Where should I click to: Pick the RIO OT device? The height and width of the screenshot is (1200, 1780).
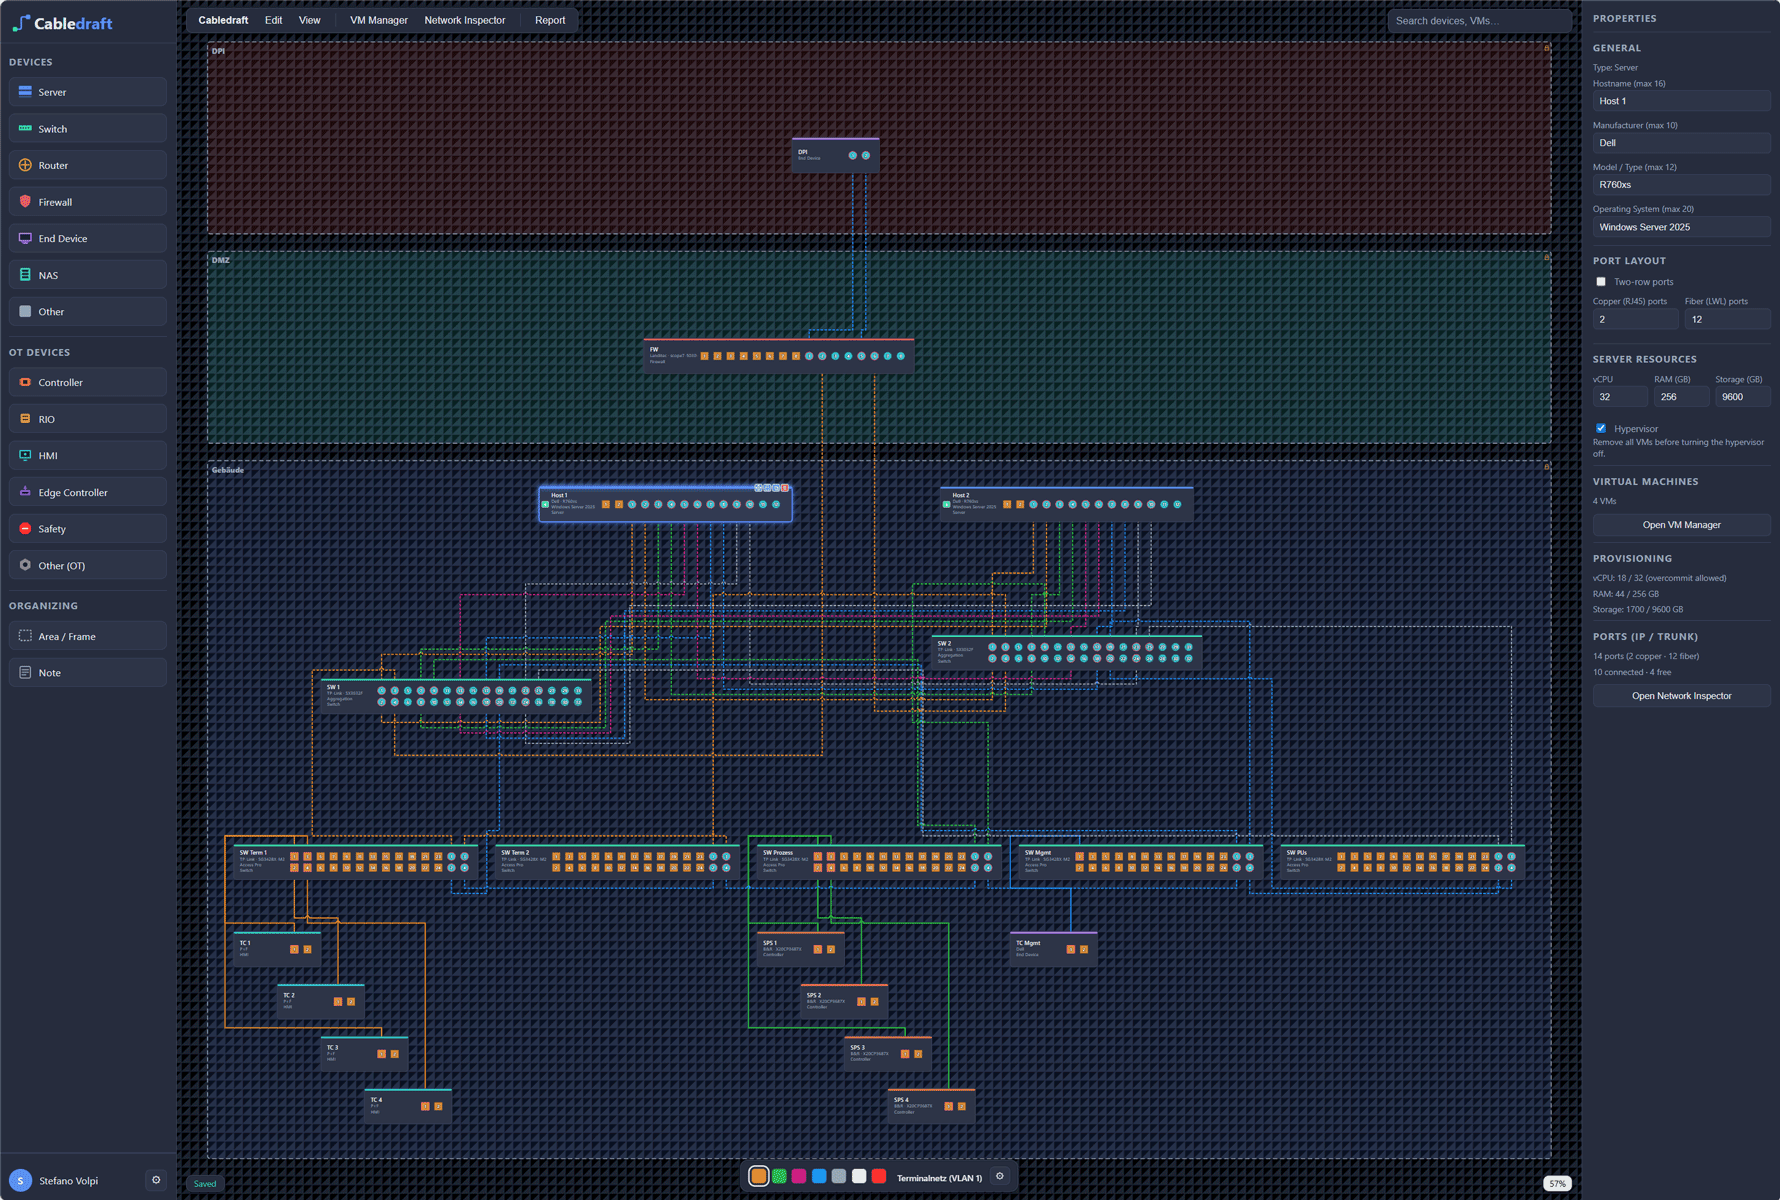click(x=88, y=419)
